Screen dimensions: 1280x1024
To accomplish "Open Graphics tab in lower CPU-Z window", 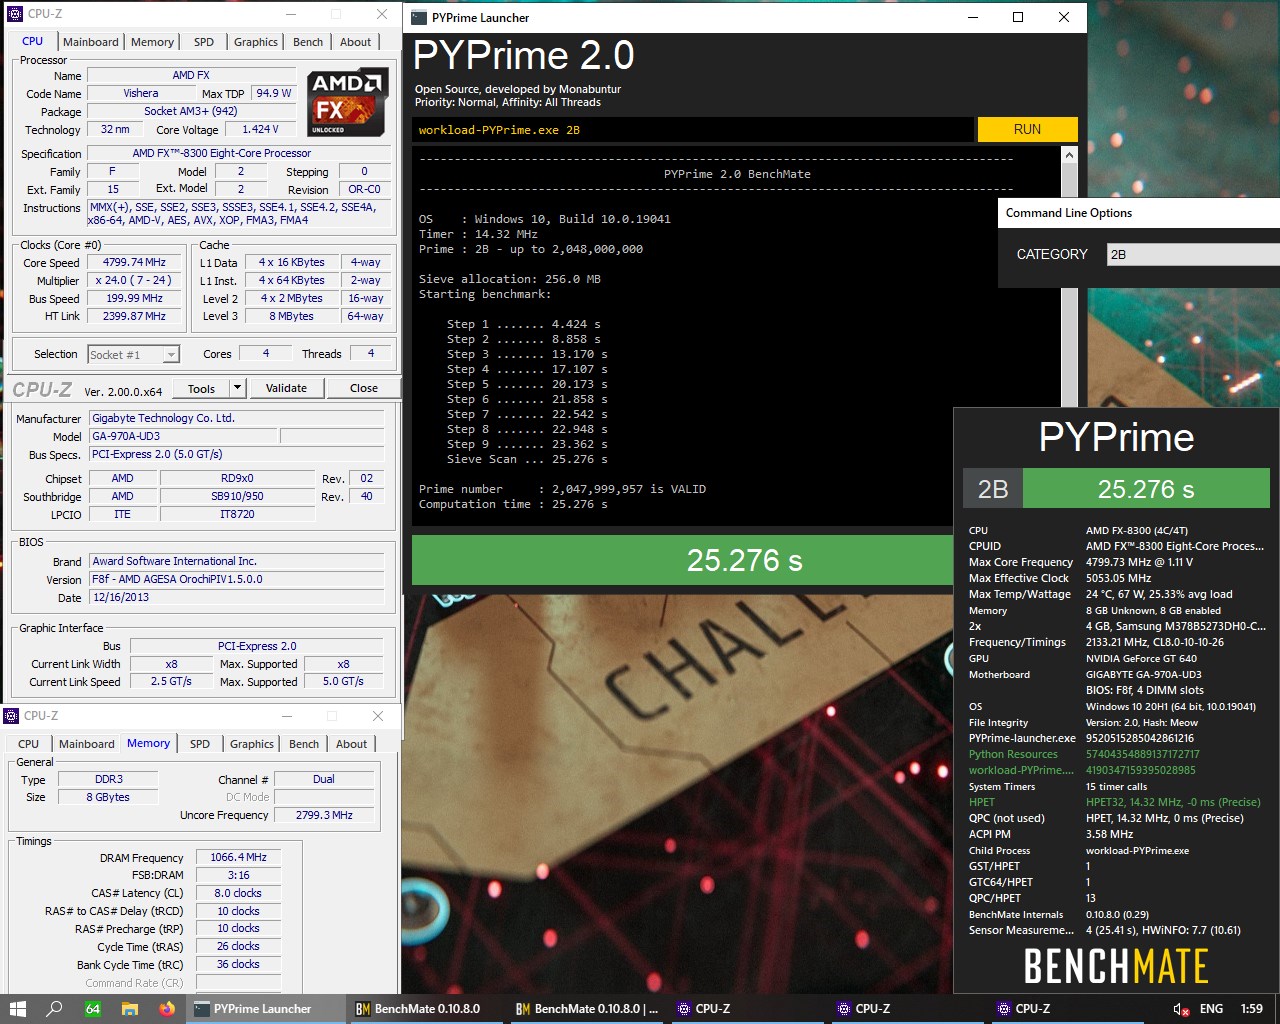I will click(x=252, y=744).
